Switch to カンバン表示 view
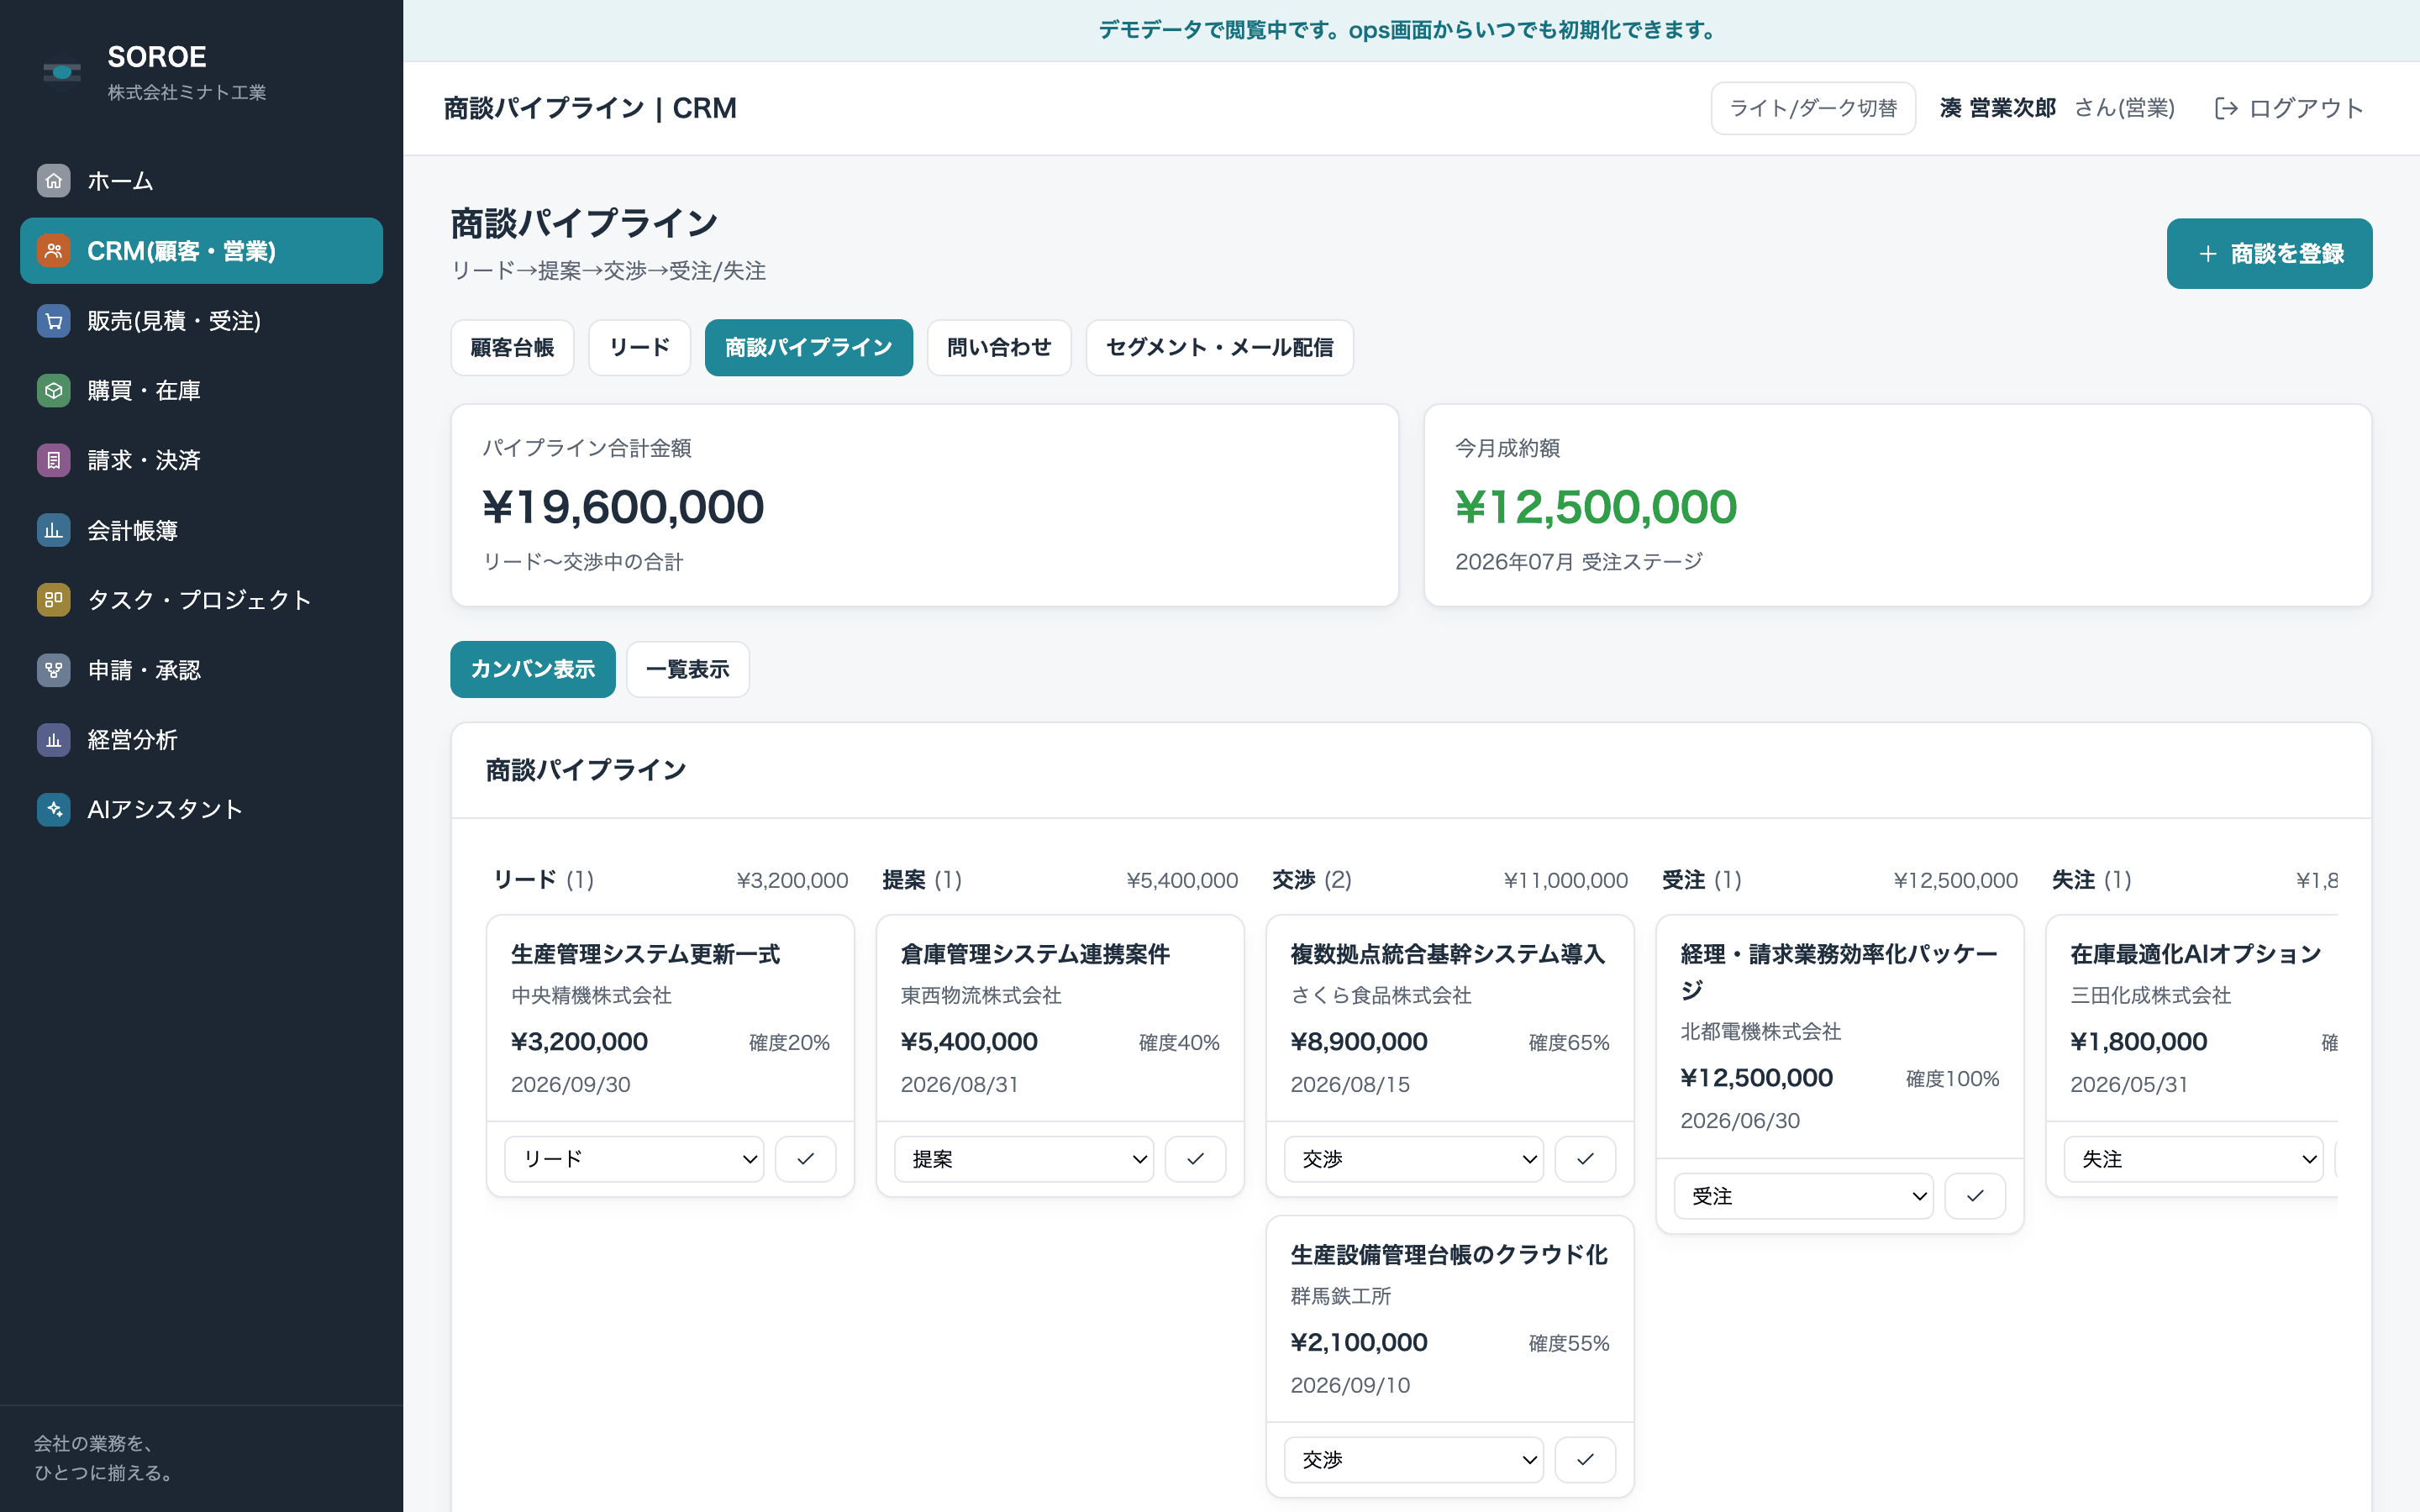Screen dimensions: 2420x1512 (x=533, y=669)
